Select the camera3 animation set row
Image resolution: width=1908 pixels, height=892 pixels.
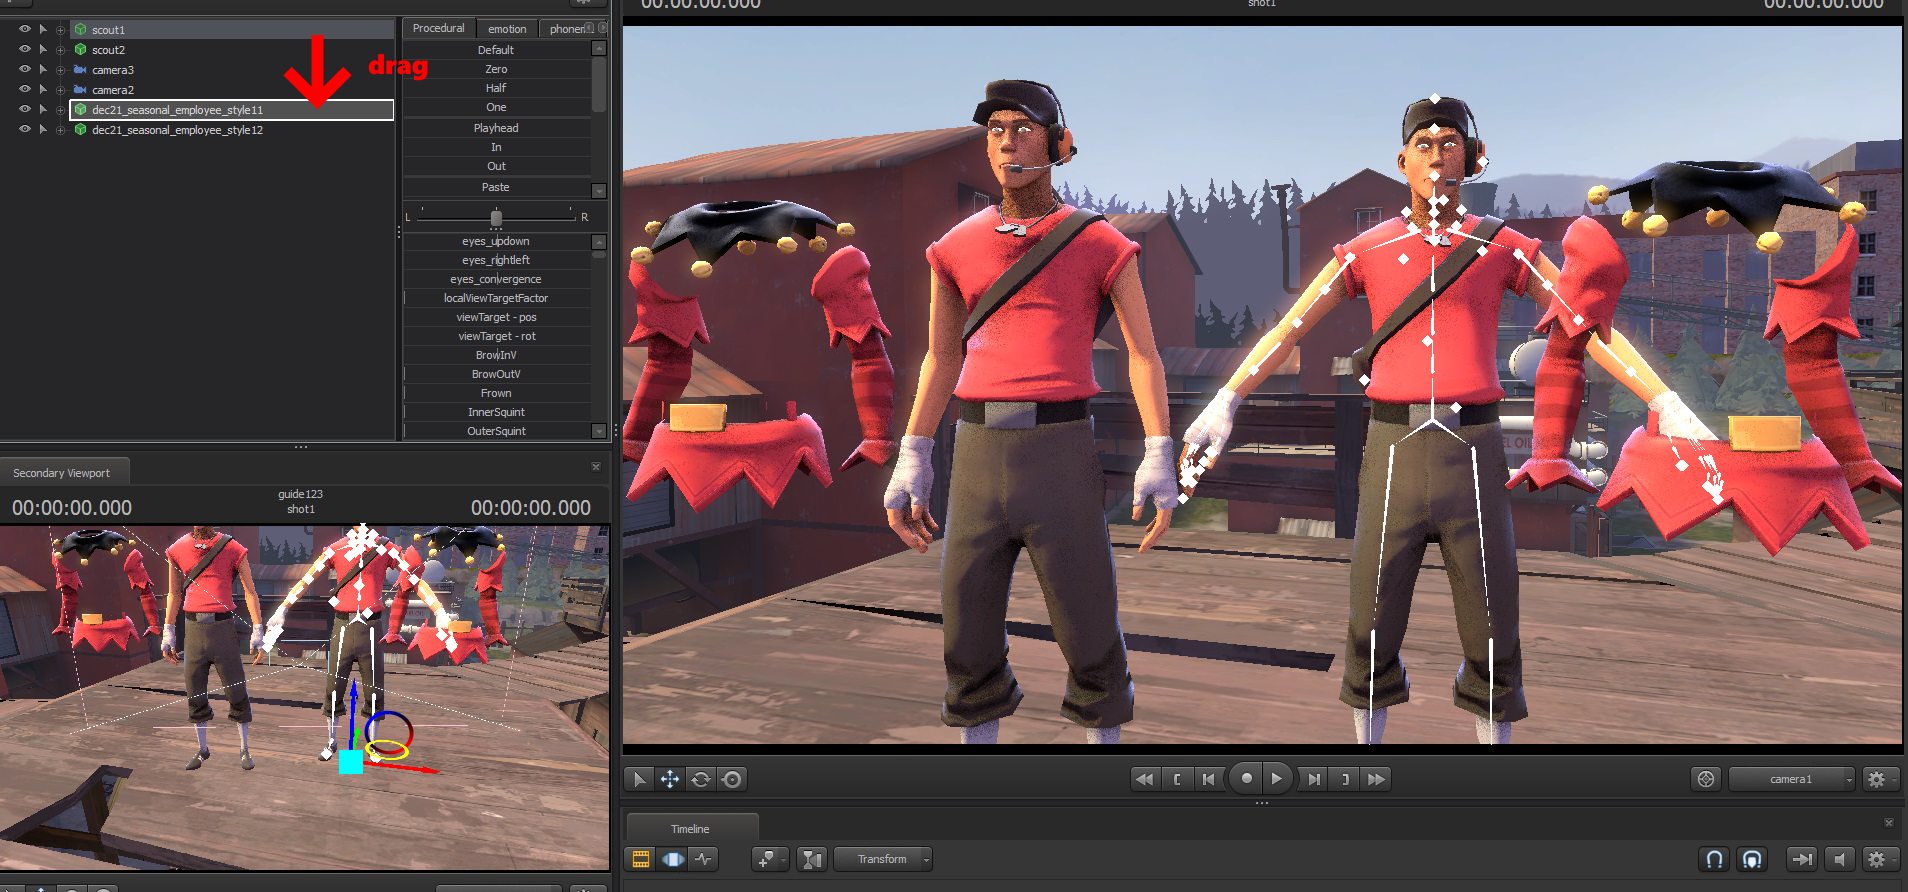[231, 70]
